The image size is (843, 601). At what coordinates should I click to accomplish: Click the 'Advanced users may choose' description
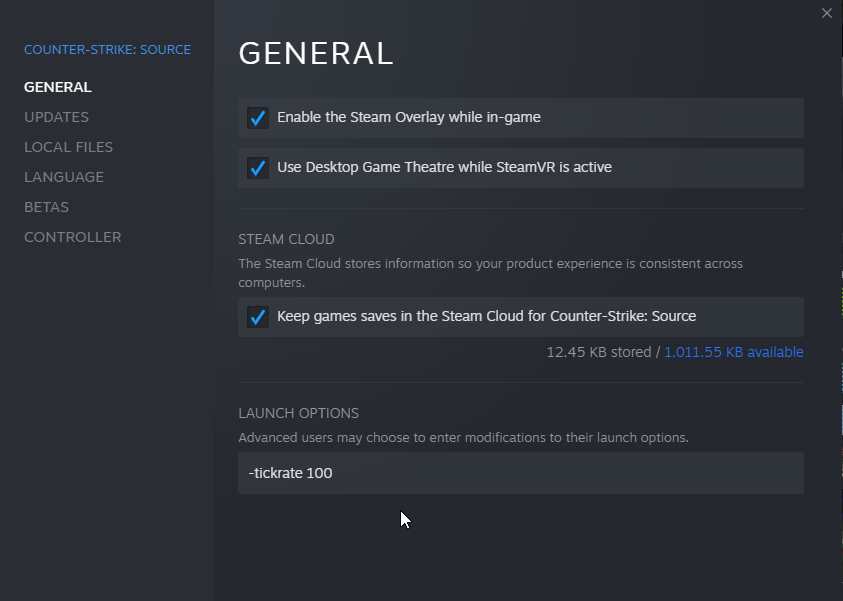[x=463, y=438]
